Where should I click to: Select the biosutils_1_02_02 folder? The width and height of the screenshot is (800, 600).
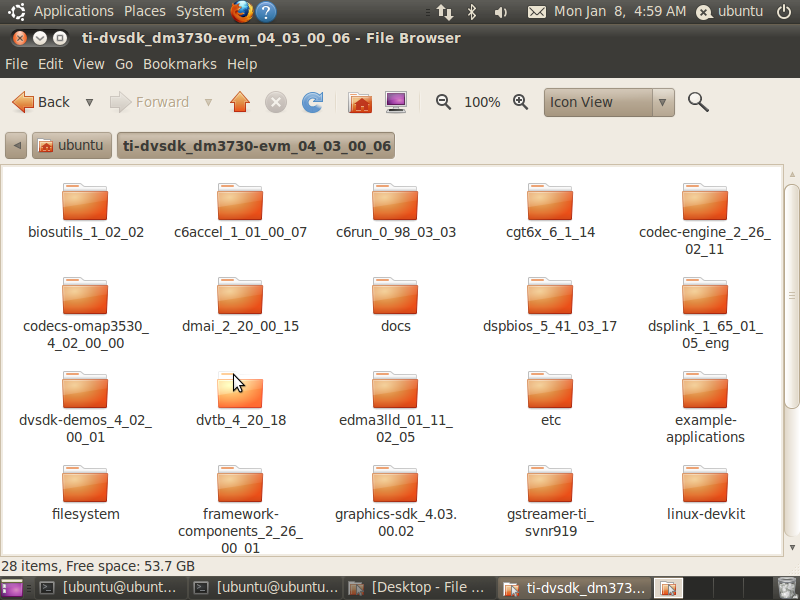coord(85,211)
